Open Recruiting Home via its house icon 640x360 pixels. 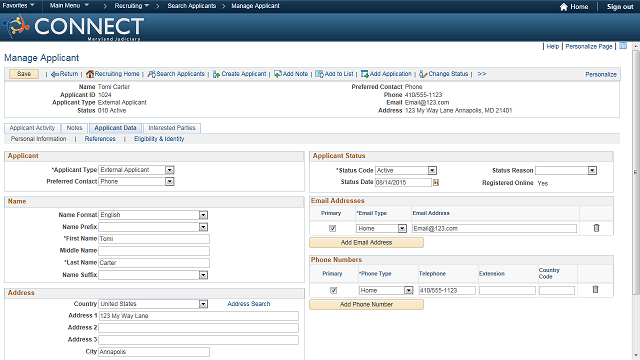pyautogui.click(x=90, y=74)
